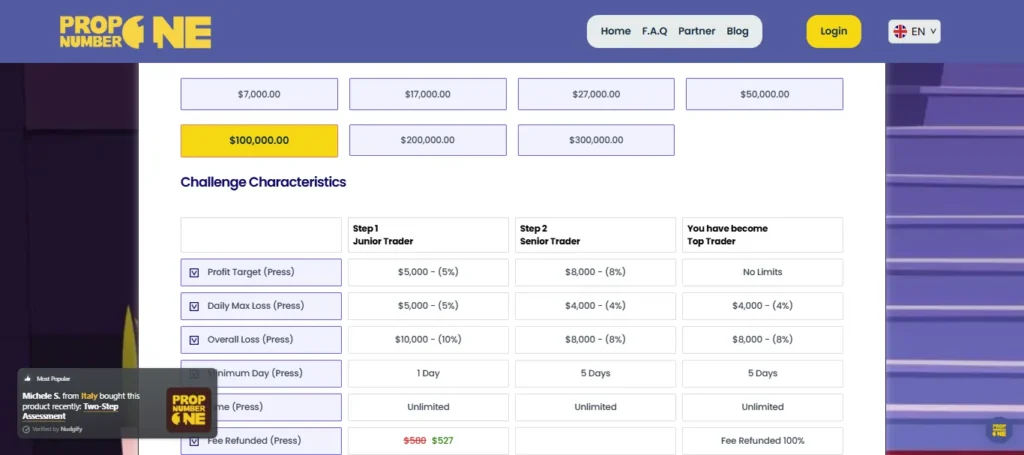The image size is (1024, 455).
Task: Expand Fee Refunded (Press) row
Action: pyautogui.click(x=261, y=441)
